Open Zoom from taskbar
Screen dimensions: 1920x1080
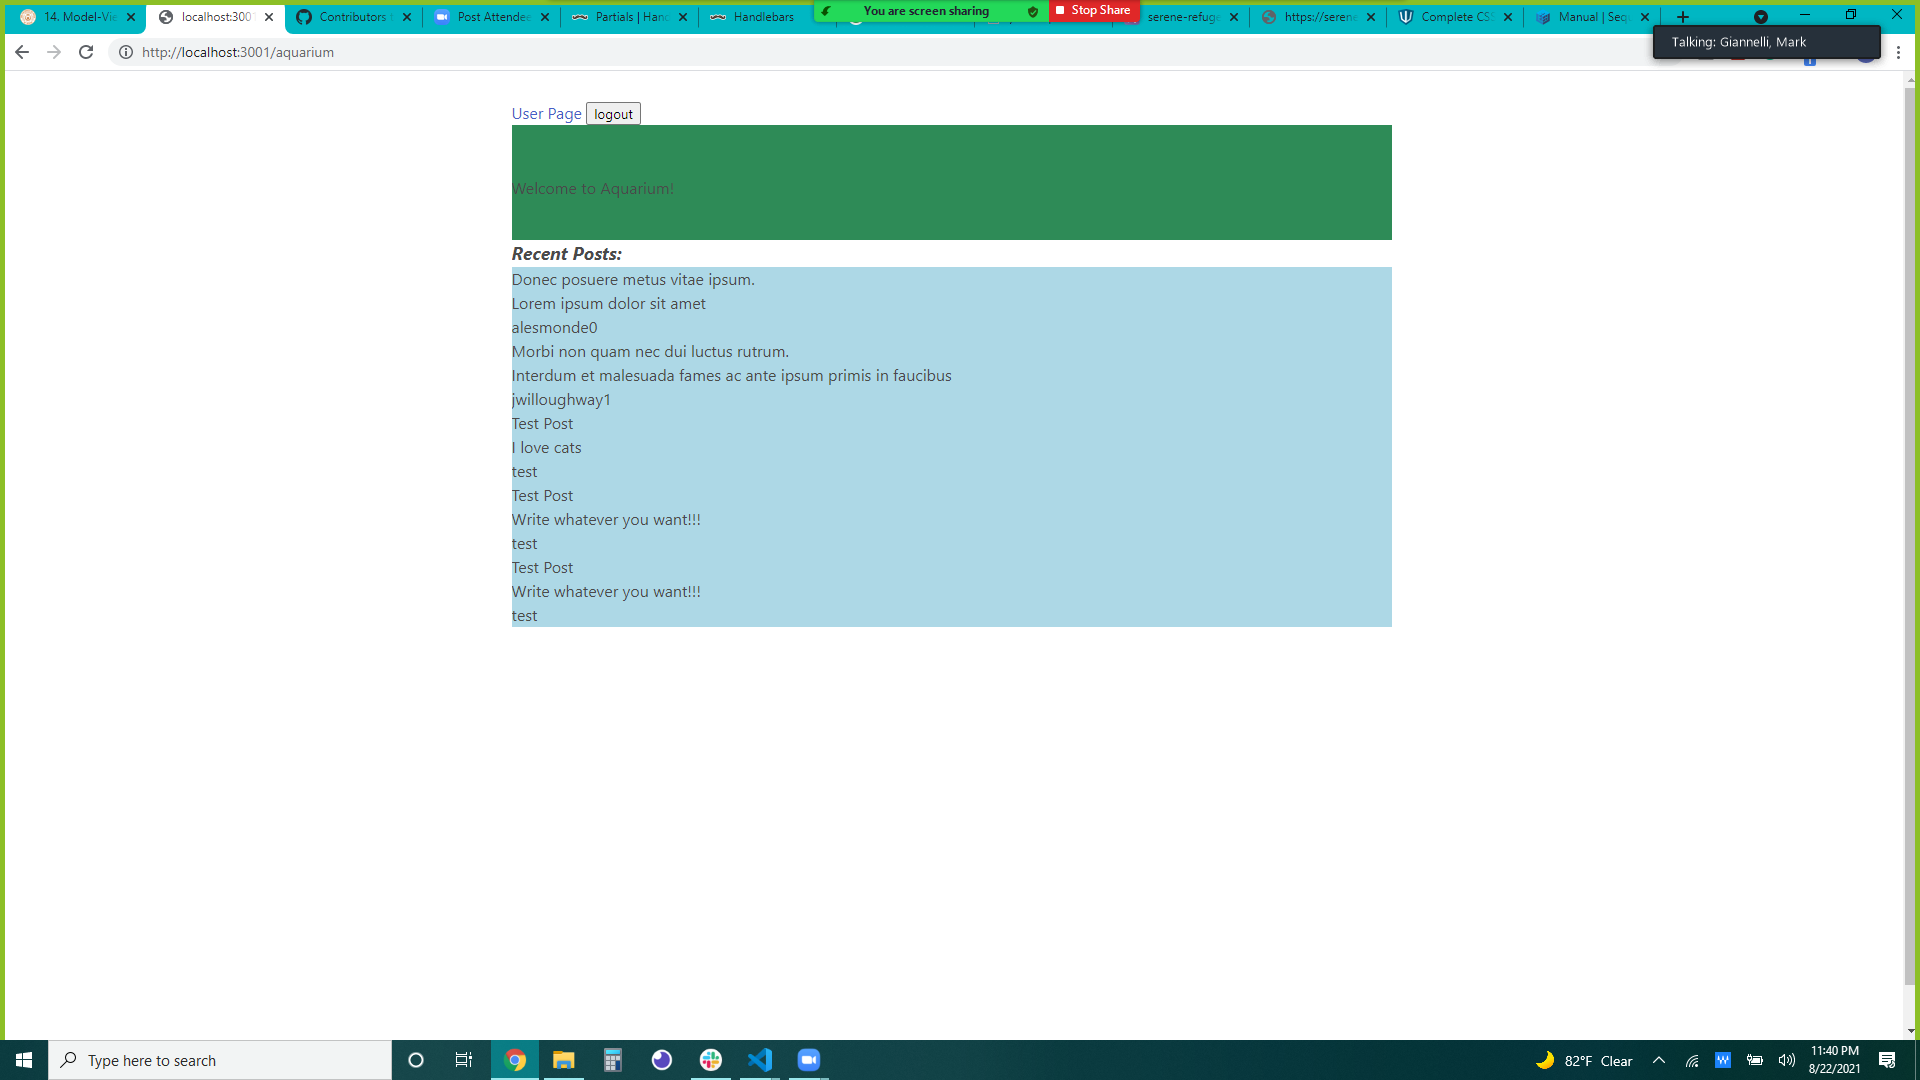click(x=809, y=1060)
